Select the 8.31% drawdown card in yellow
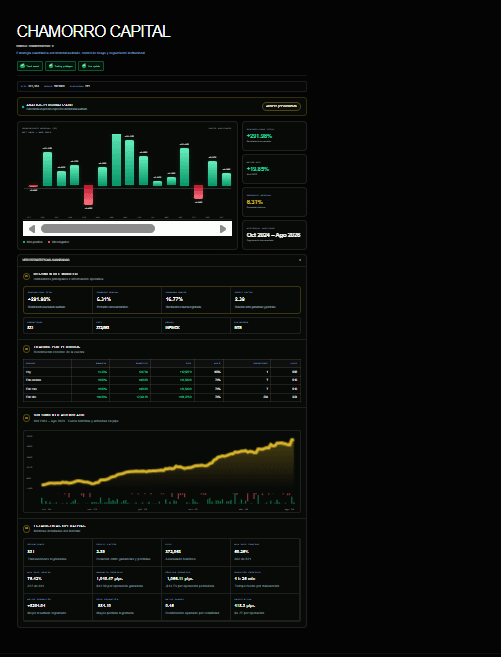Viewport: 501px width, 657px height. coord(274,202)
